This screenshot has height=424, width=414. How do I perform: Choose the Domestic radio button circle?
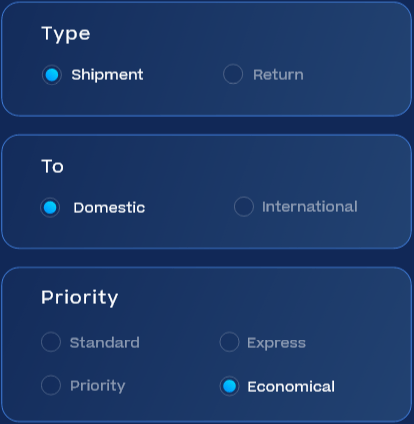(50, 207)
